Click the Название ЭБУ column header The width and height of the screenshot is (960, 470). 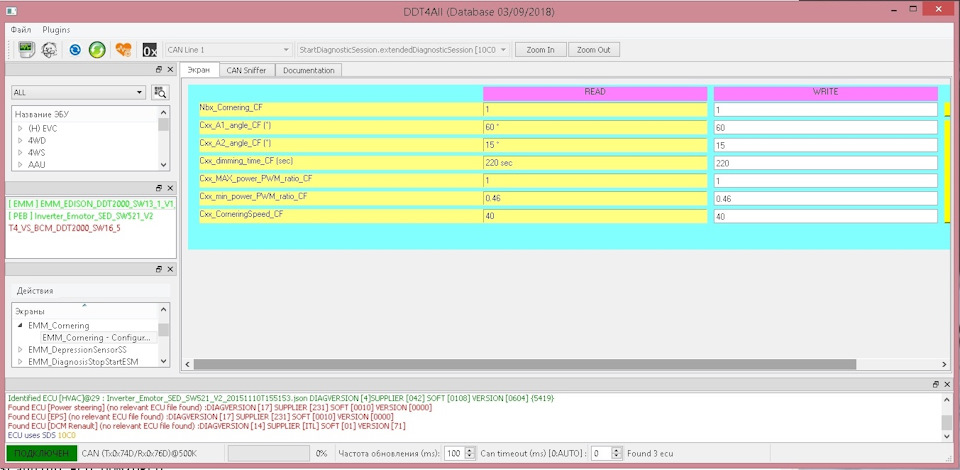pyautogui.click(x=84, y=114)
